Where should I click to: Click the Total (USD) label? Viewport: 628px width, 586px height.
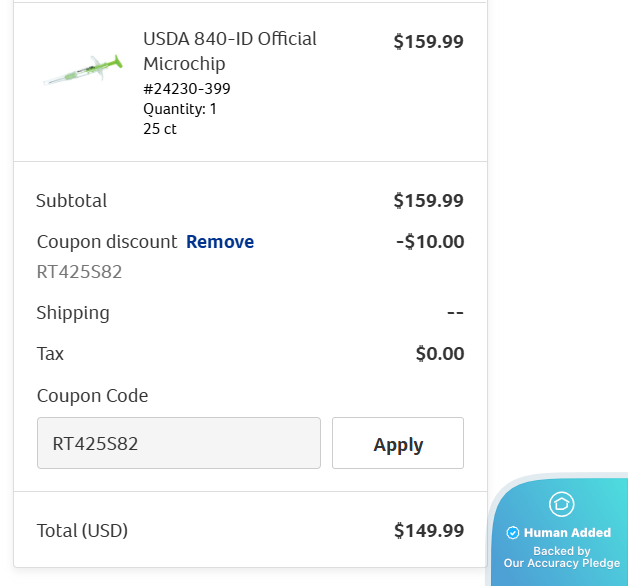coord(82,531)
